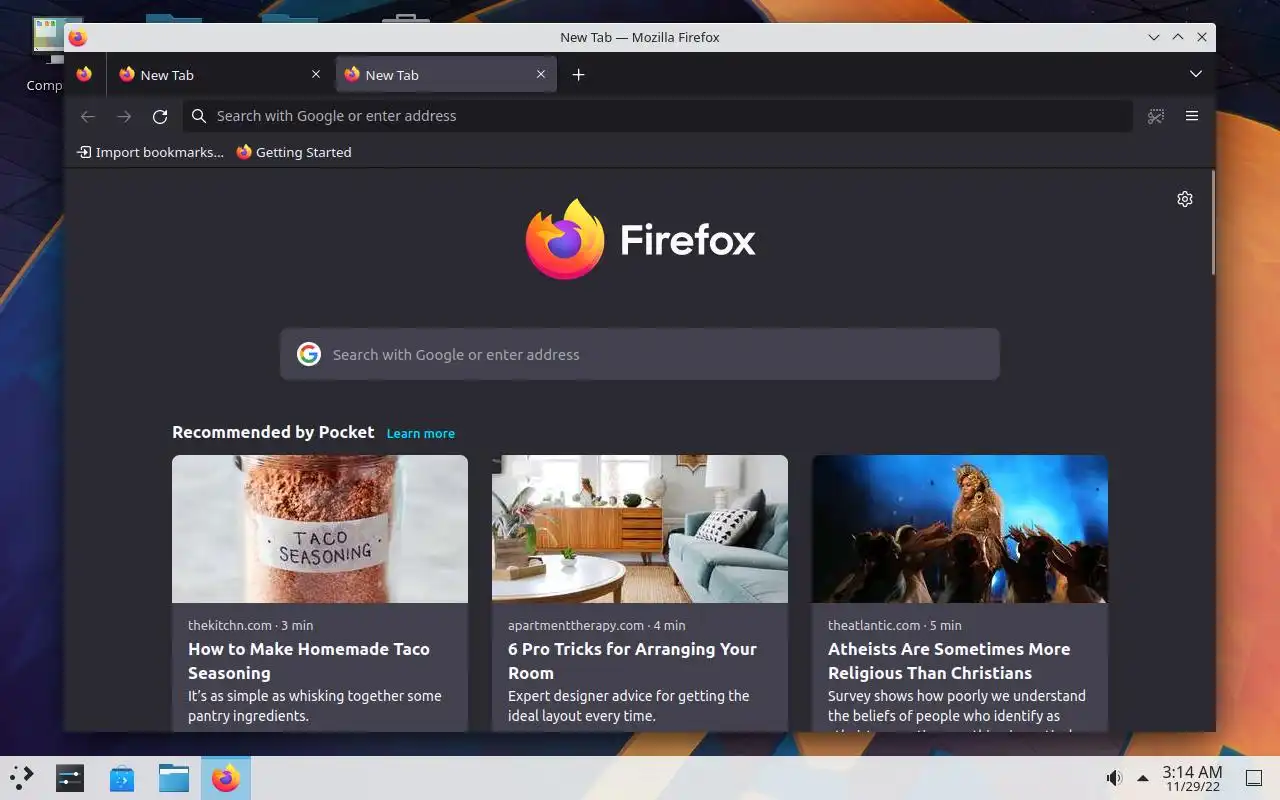Screen dimensions: 1280x800
Task: Click the Firefox icon in title bar
Action: click(78, 37)
